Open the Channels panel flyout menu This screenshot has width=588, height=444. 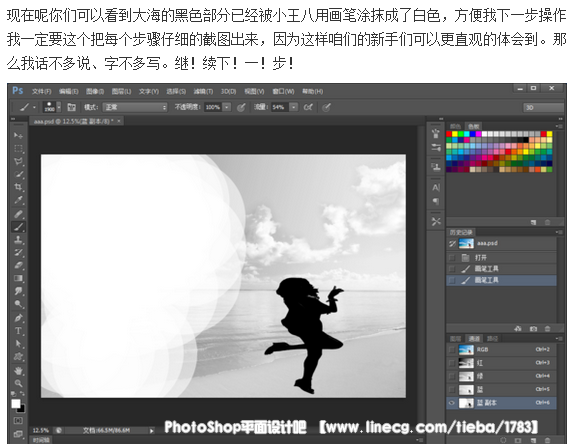tap(560, 339)
